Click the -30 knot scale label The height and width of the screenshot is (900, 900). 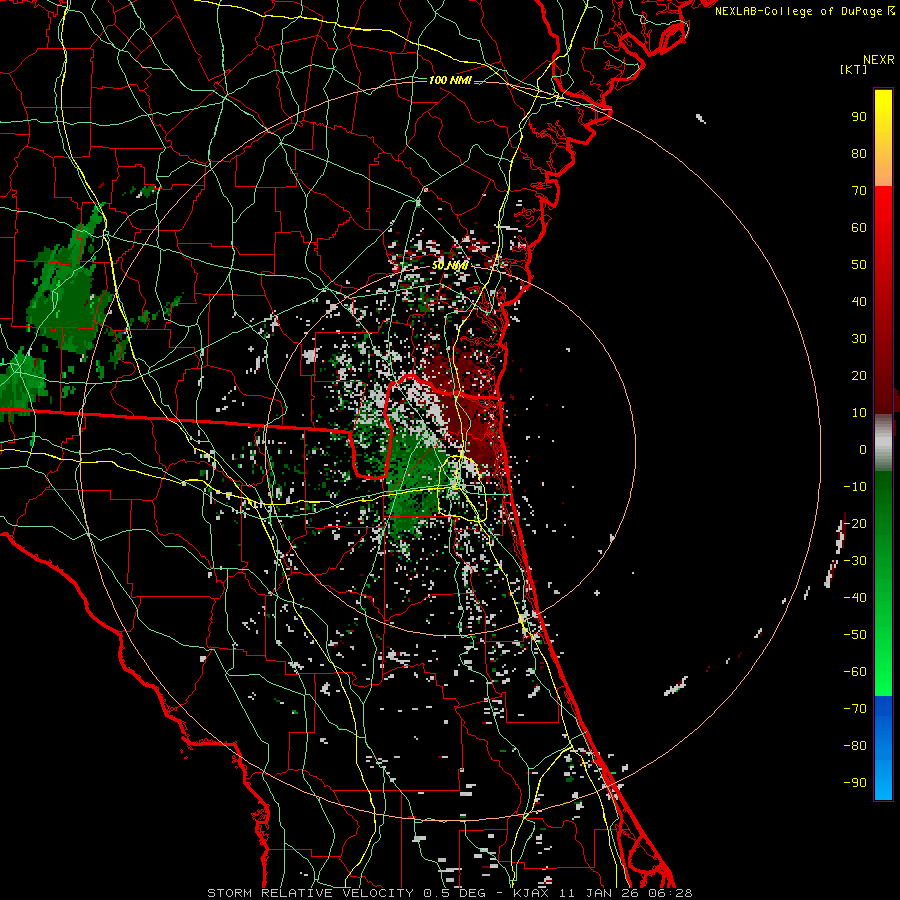click(x=855, y=561)
